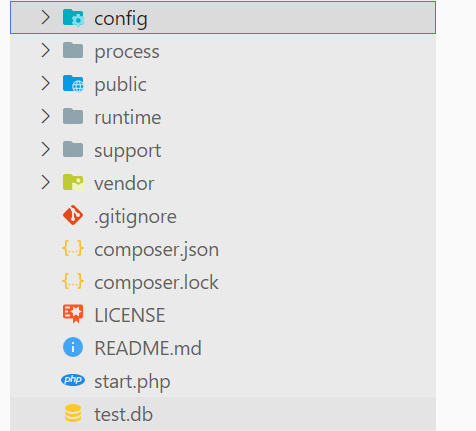Click the PHP logo icon for start.php
This screenshot has width=476, height=431.
pos(73,380)
